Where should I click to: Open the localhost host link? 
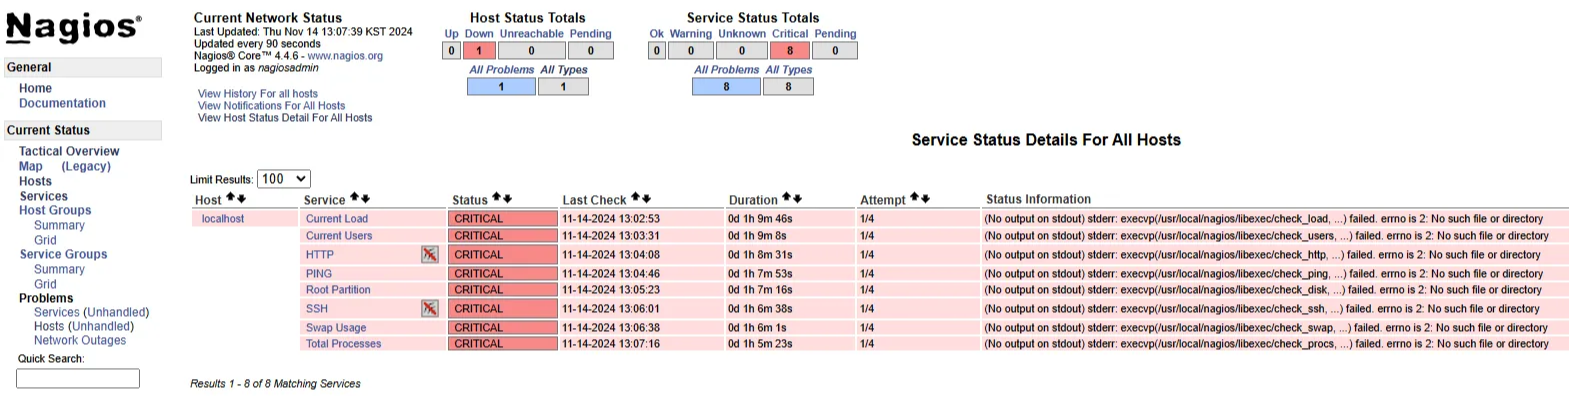pyautogui.click(x=223, y=219)
